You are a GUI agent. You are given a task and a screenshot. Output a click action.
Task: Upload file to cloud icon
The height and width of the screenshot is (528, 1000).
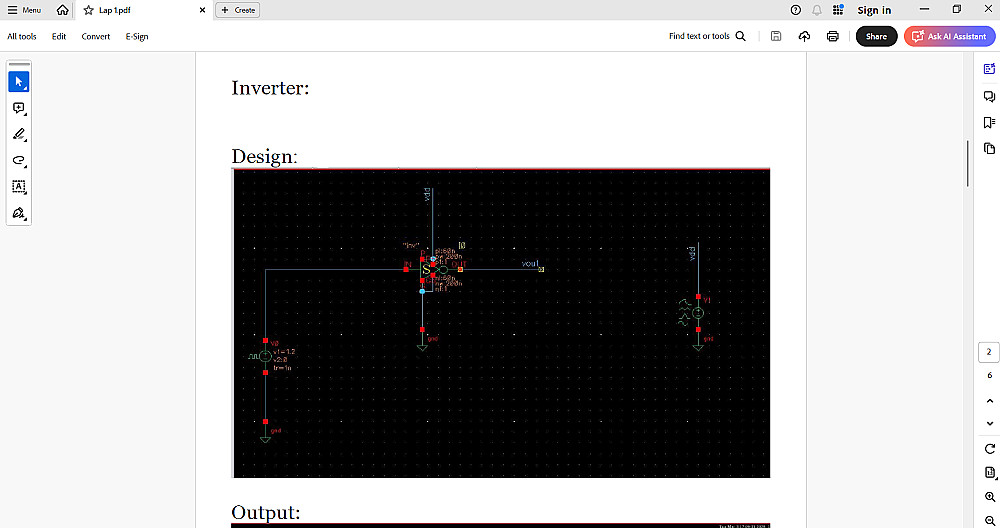pos(804,36)
